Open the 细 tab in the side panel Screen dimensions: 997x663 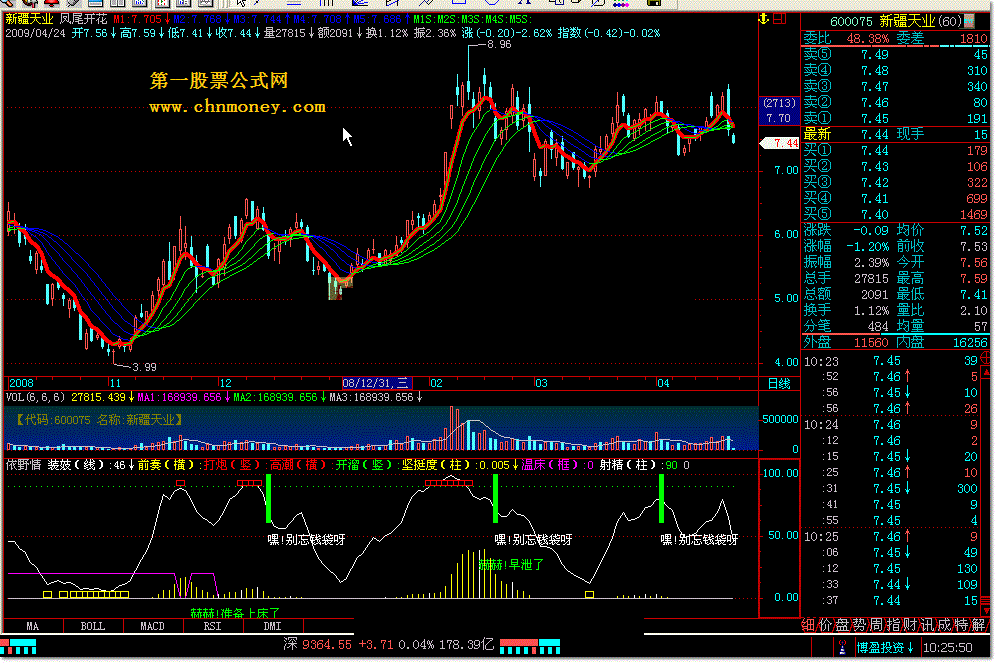pos(809,625)
